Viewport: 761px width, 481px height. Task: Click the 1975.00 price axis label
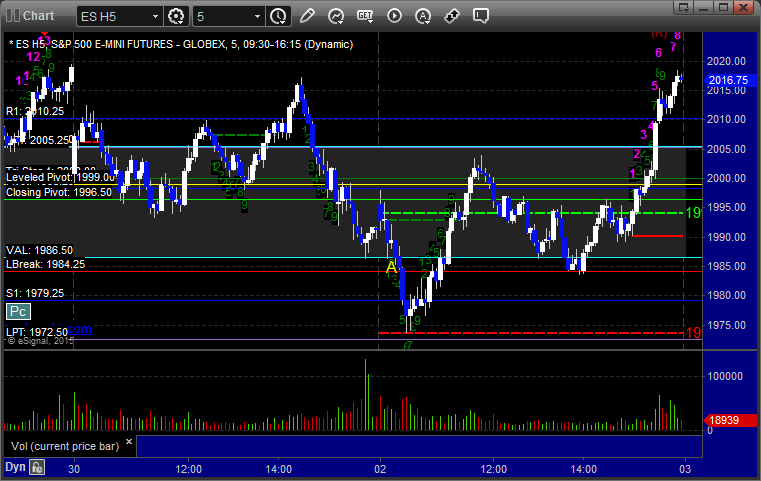click(726, 325)
